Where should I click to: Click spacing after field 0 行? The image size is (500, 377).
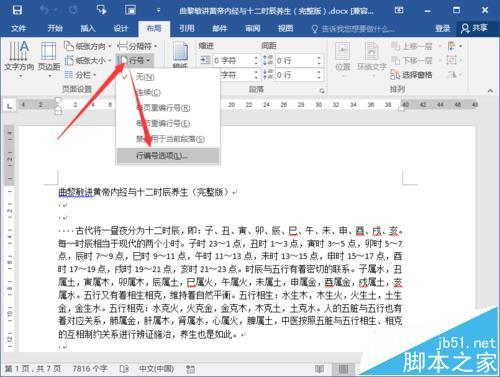click(x=295, y=75)
